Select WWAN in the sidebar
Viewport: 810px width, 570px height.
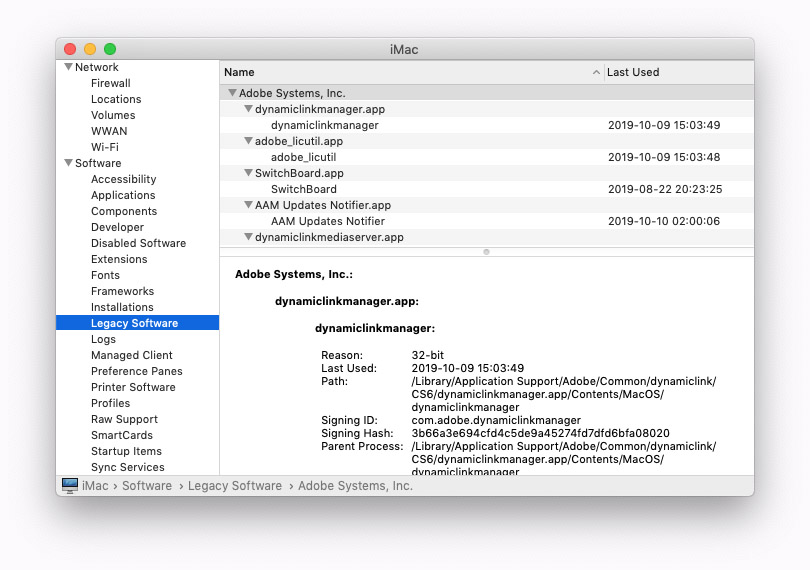point(109,131)
